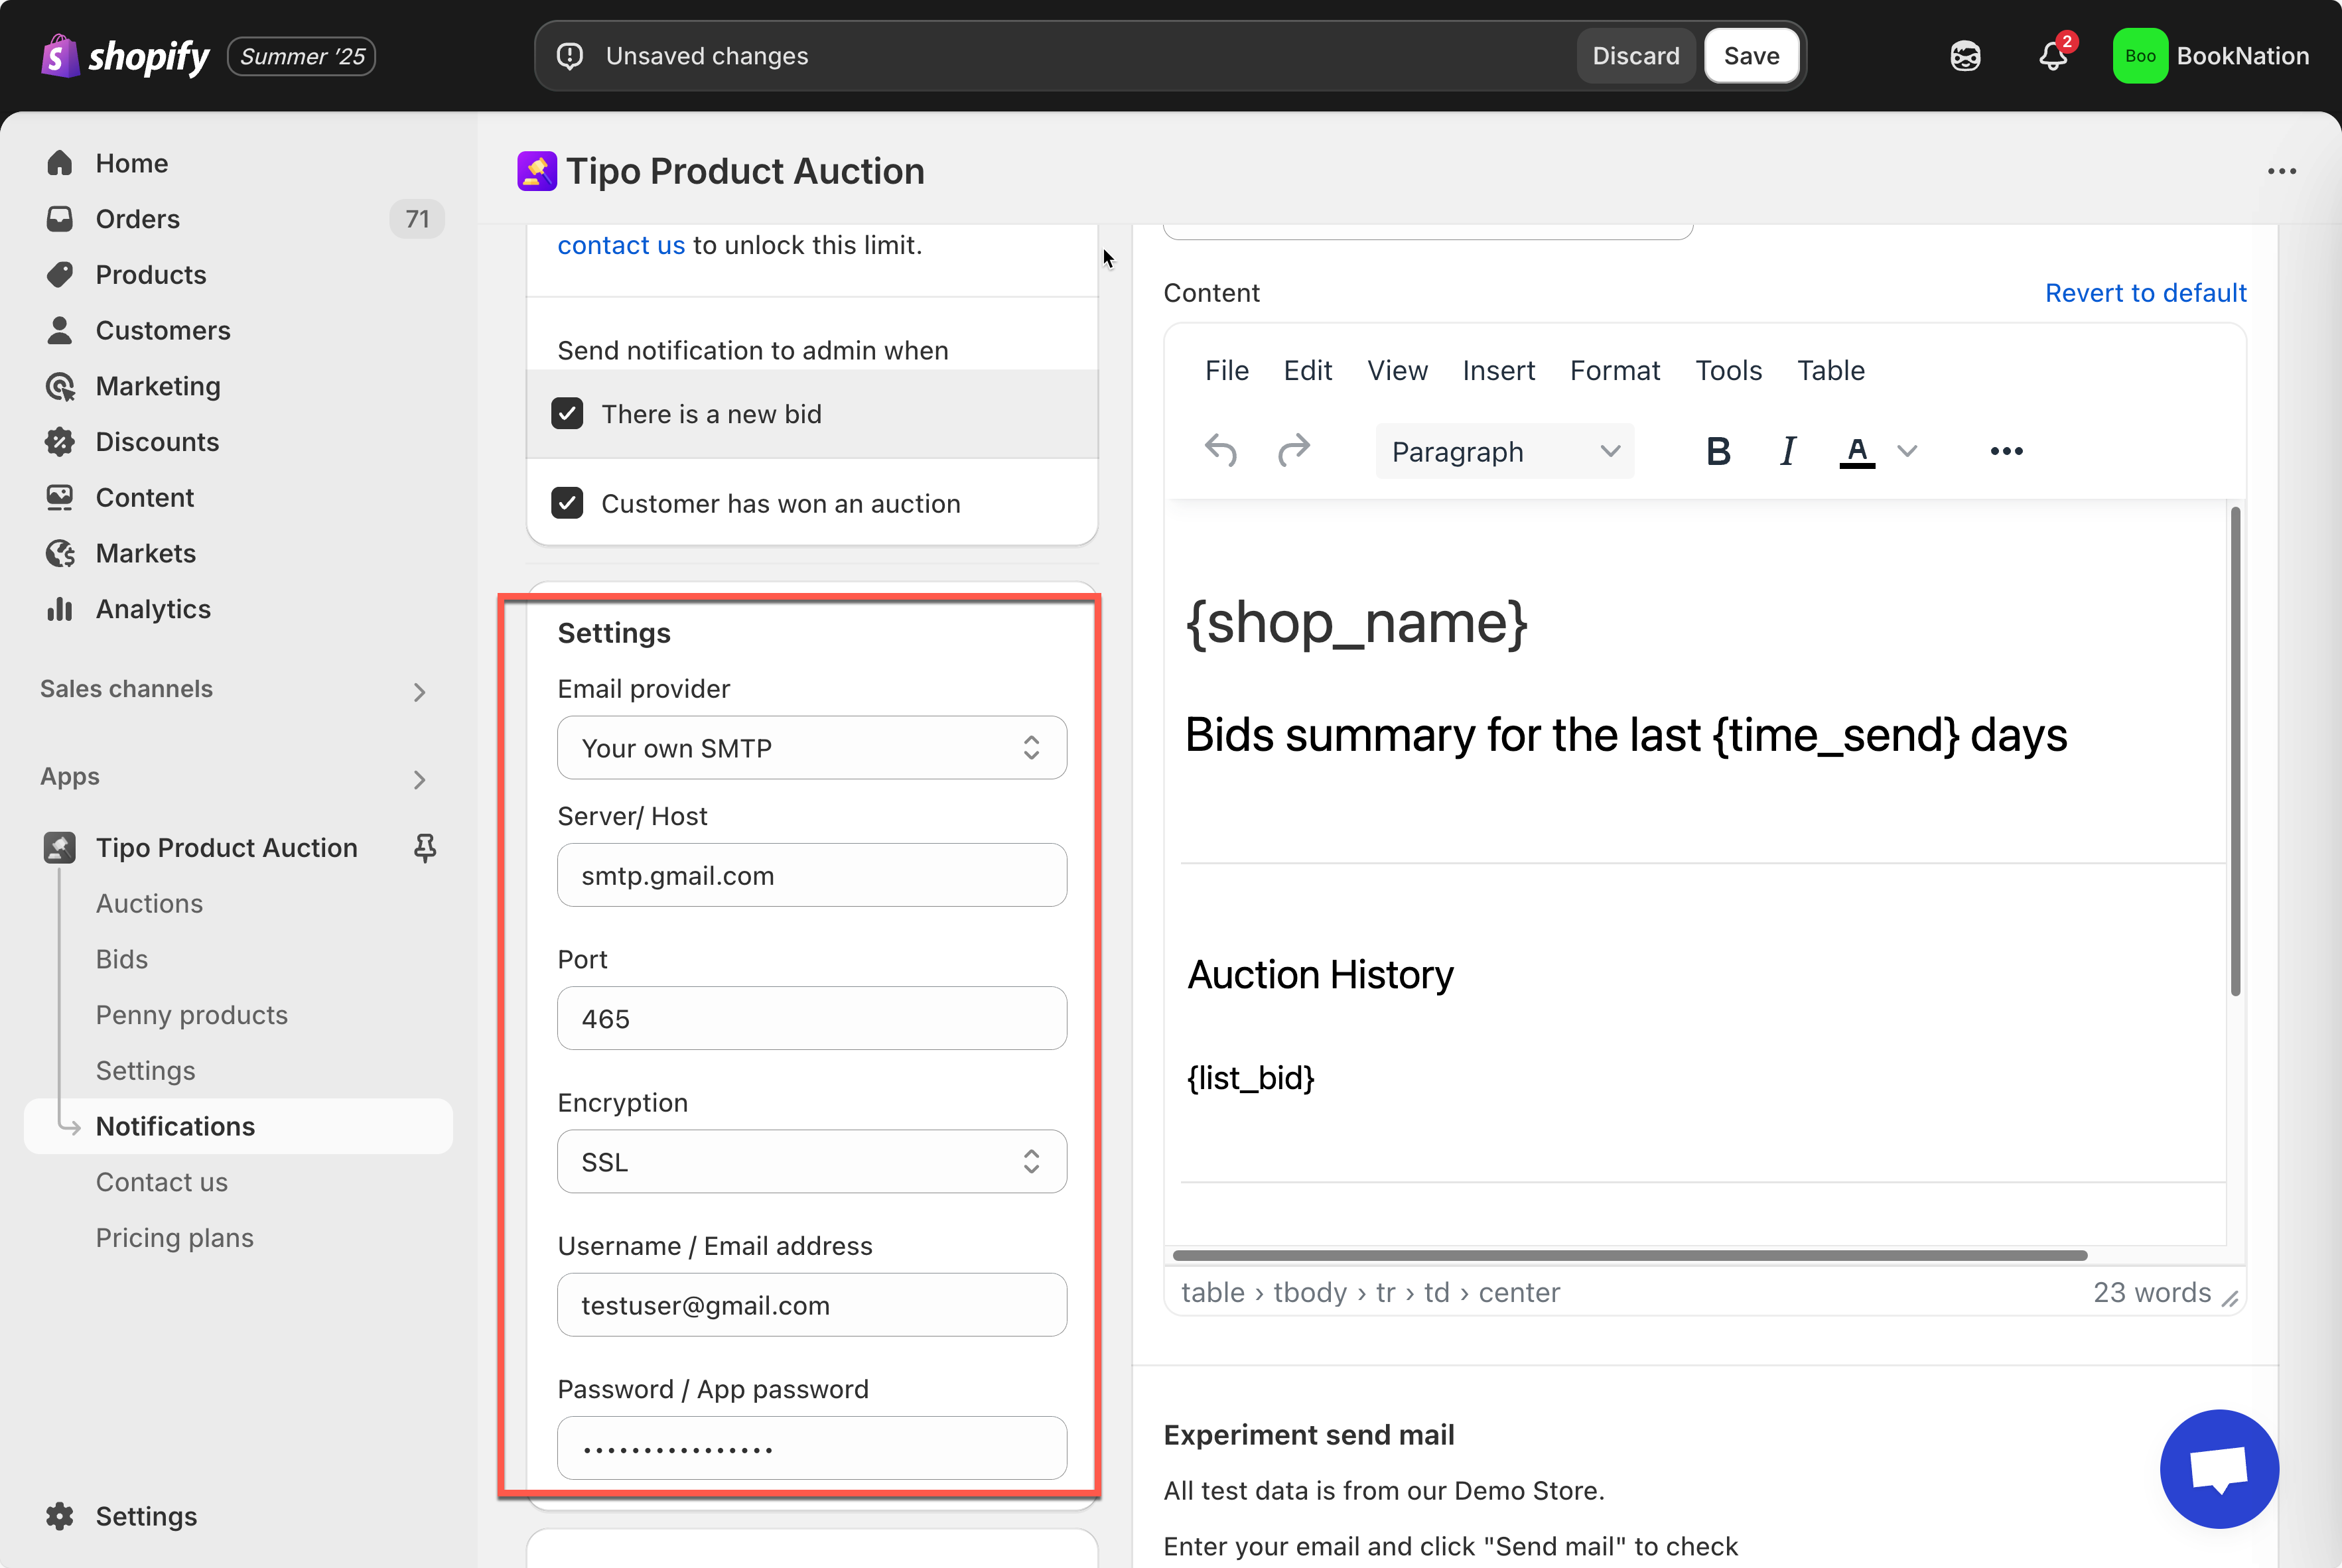Uncheck 'There is a new bid' checkbox

[x=568, y=414]
